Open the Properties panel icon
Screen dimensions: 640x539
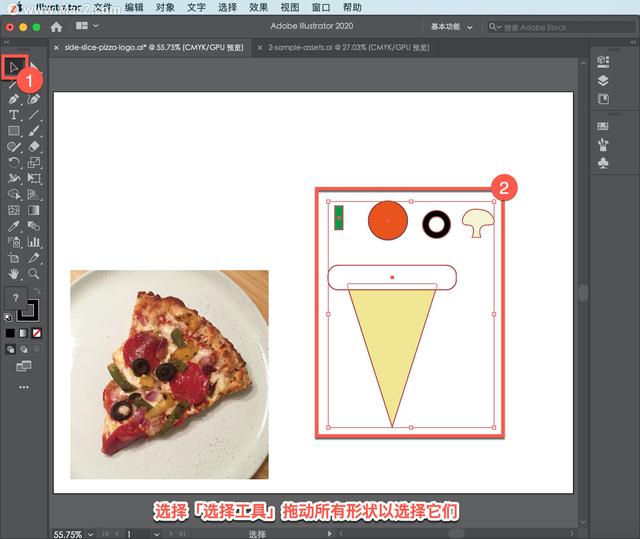pyautogui.click(x=603, y=62)
